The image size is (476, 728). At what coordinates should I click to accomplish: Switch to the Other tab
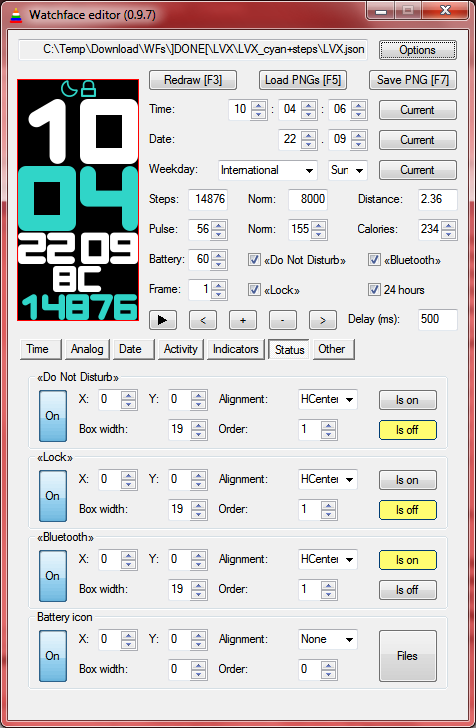coord(333,349)
